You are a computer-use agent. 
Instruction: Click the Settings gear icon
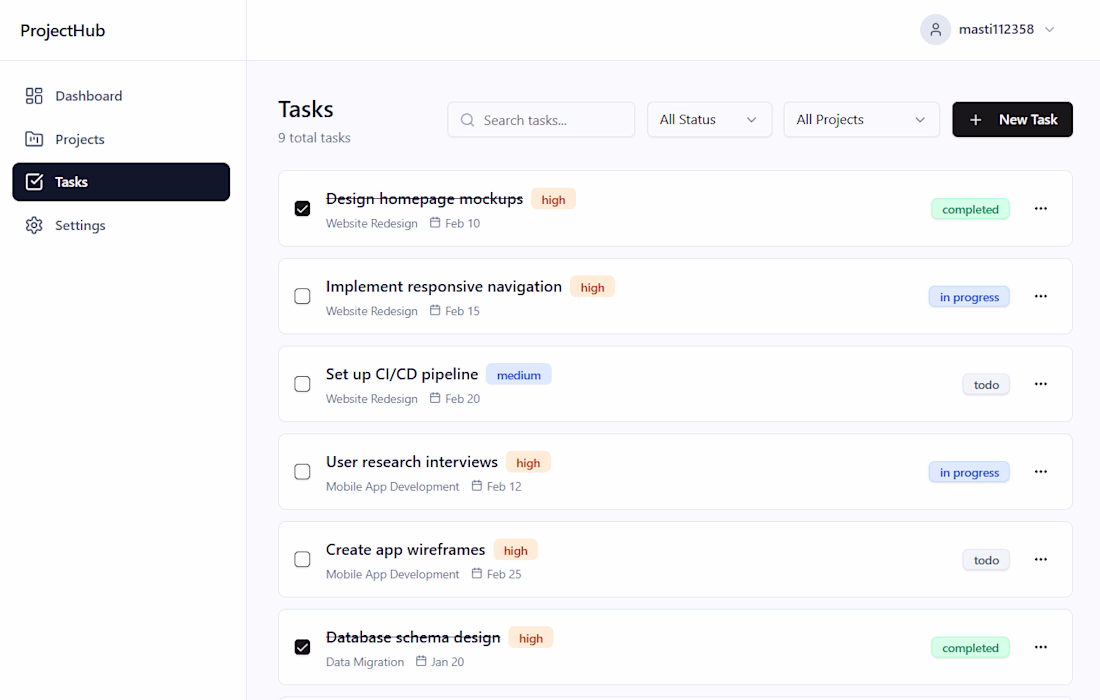point(34,225)
